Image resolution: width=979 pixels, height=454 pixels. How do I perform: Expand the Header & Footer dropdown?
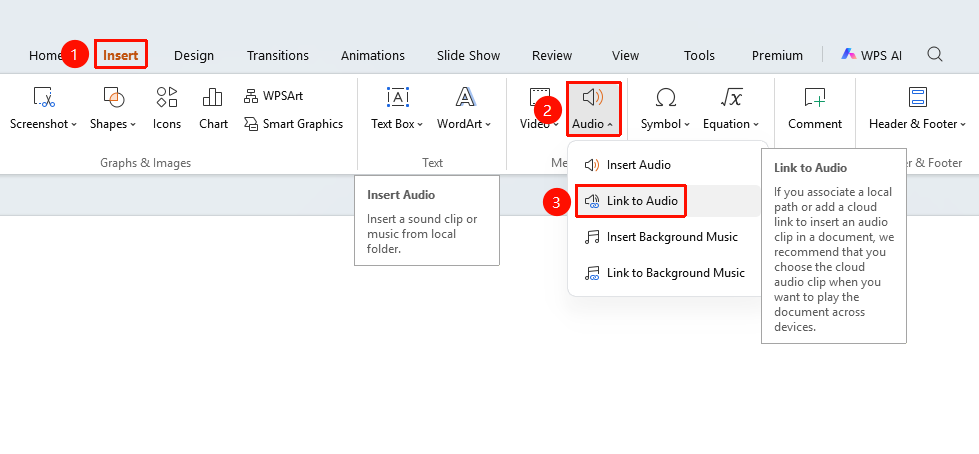963,124
